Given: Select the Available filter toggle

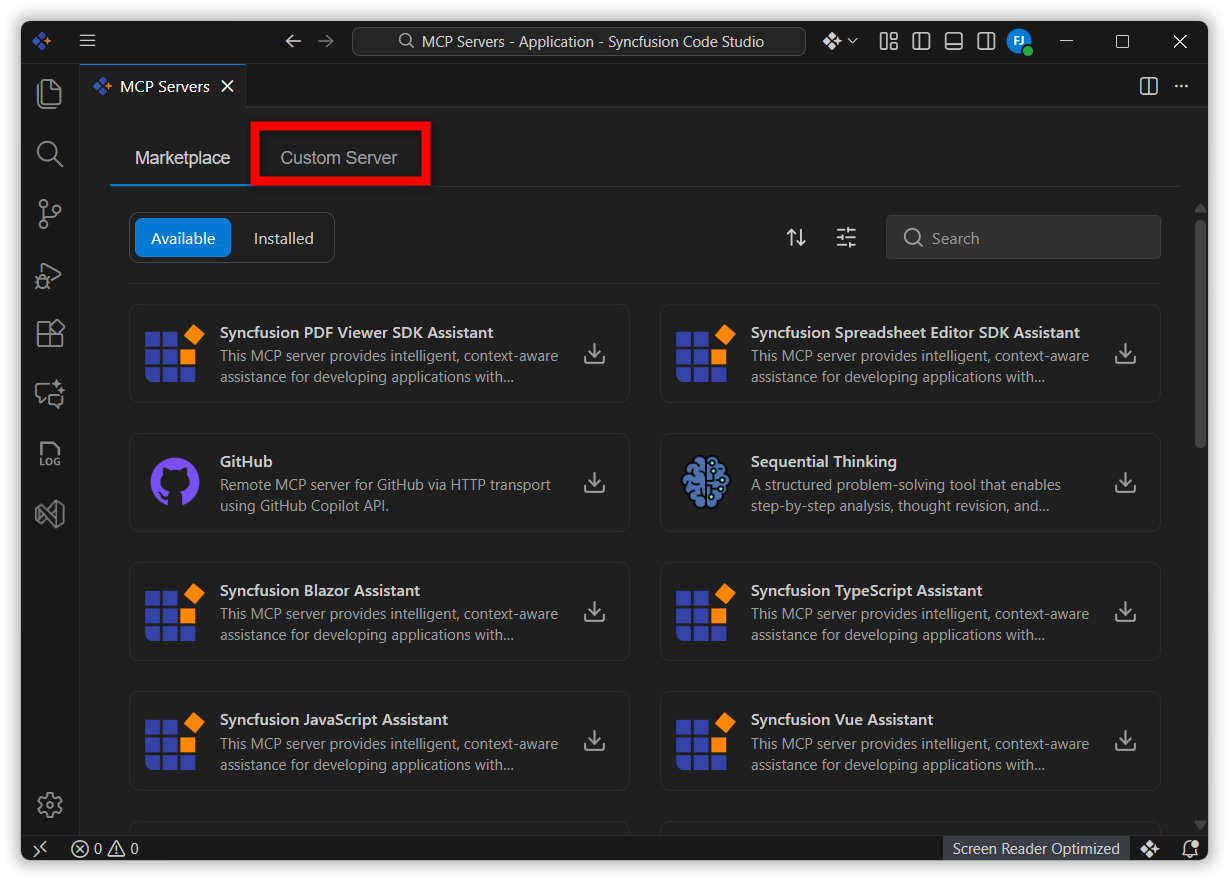Looking at the screenshot, I should pyautogui.click(x=183, y=238).
